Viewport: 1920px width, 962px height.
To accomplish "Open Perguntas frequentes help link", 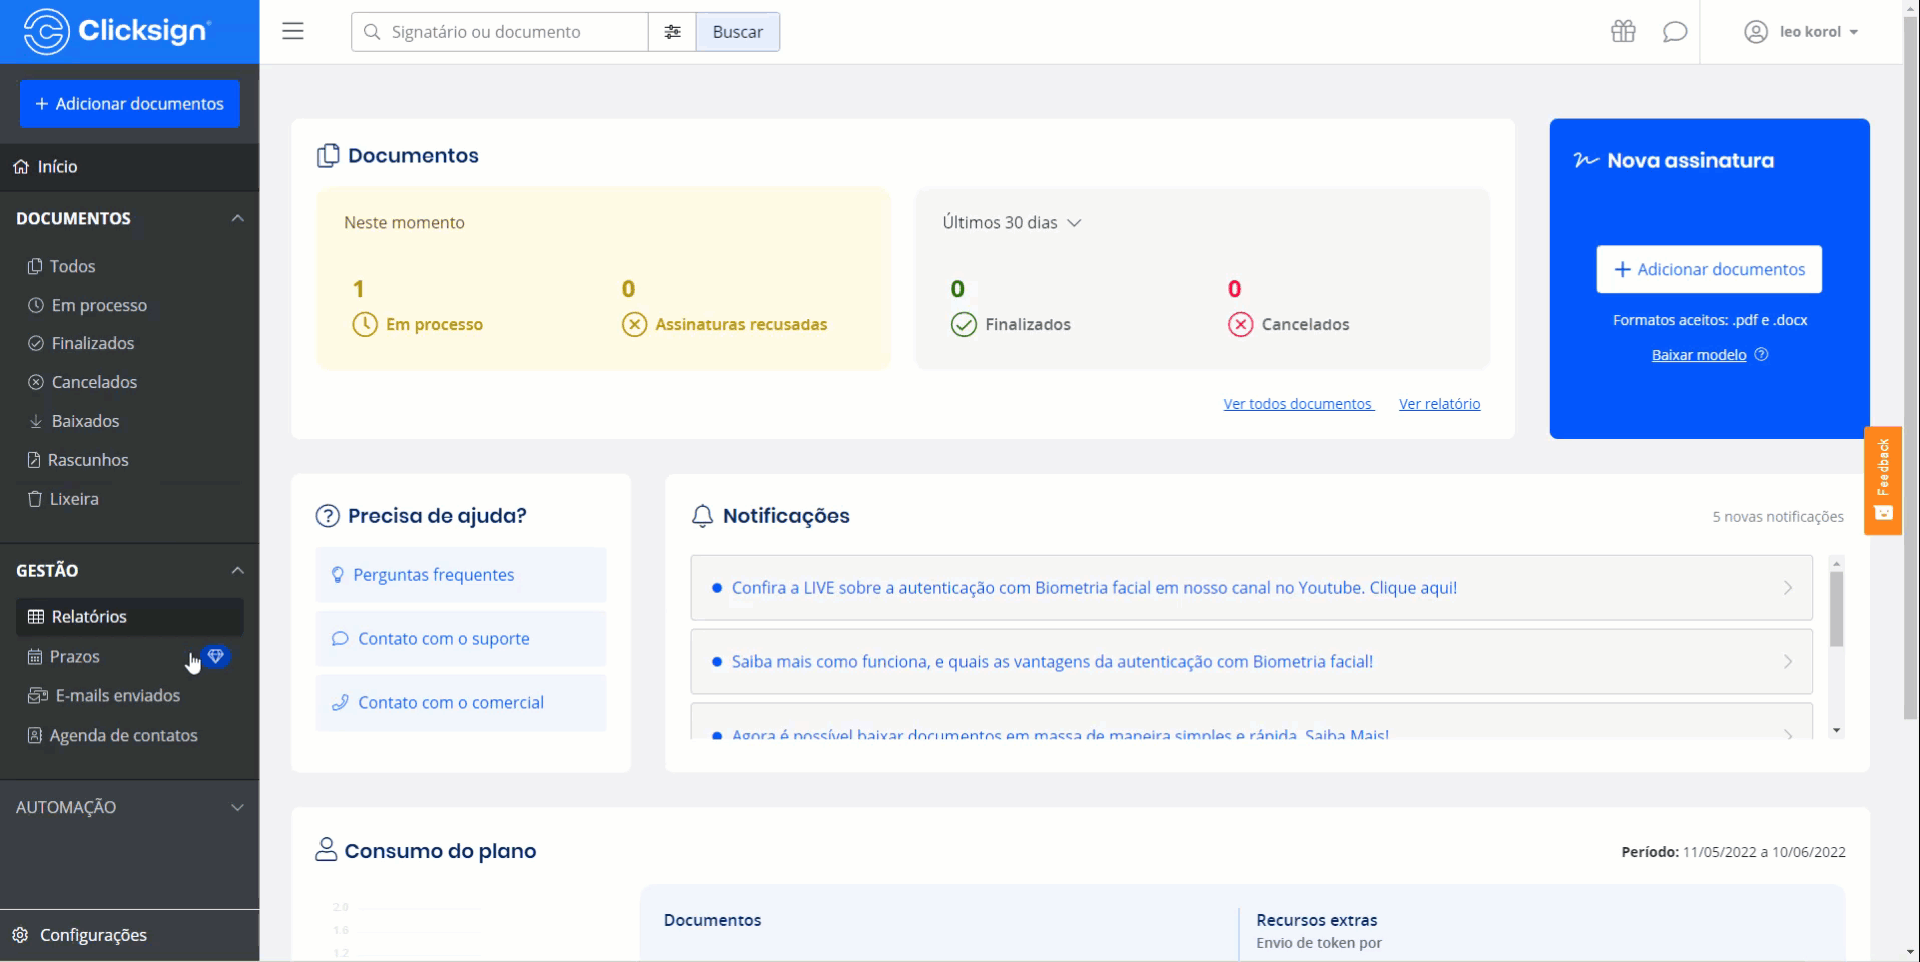I will [x=461, y=575].
